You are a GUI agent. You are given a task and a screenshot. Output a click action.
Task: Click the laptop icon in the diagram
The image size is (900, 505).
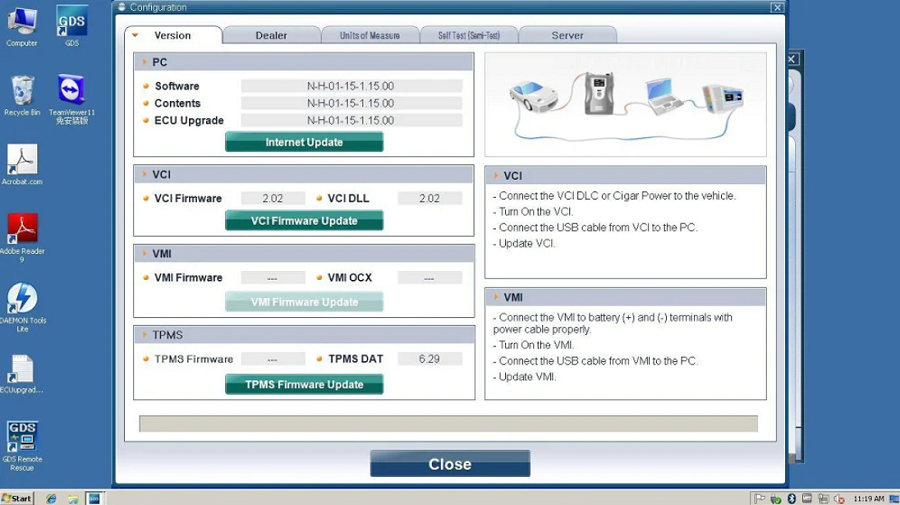tap(664, 96)
